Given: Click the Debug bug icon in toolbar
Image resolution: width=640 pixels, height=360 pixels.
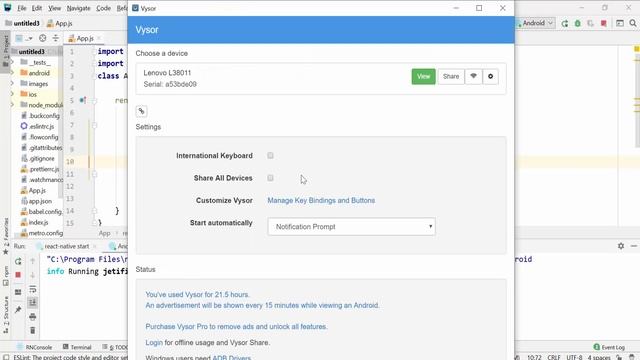Looking at the screenshot, I should click(x=578, y=23).
